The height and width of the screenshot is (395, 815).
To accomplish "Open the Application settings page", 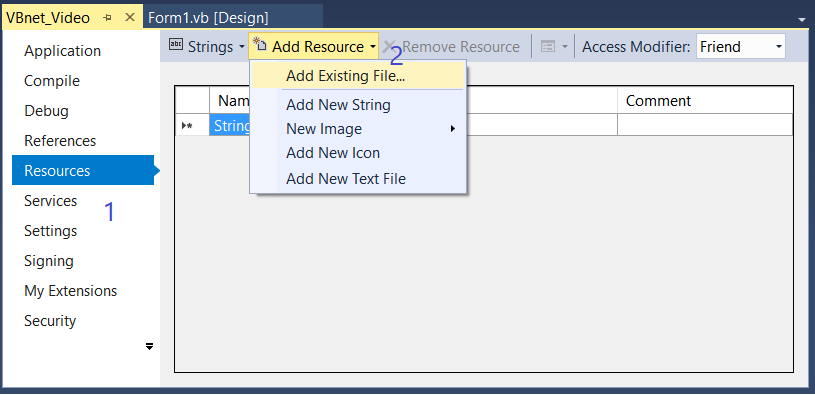I will tap(62, 51).
